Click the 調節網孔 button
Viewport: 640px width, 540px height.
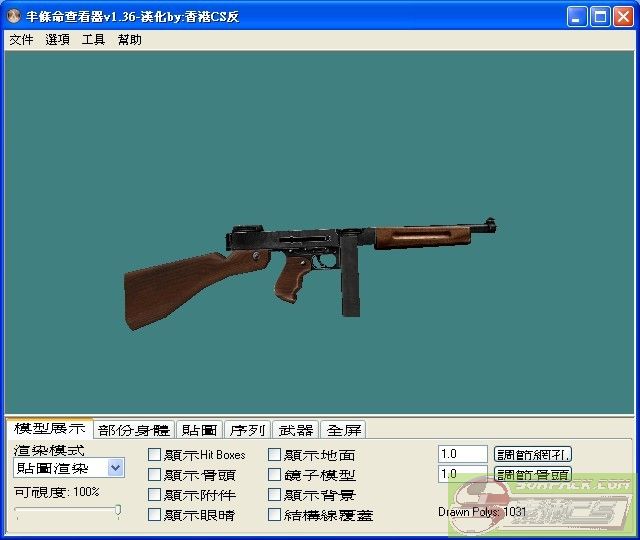533,455
